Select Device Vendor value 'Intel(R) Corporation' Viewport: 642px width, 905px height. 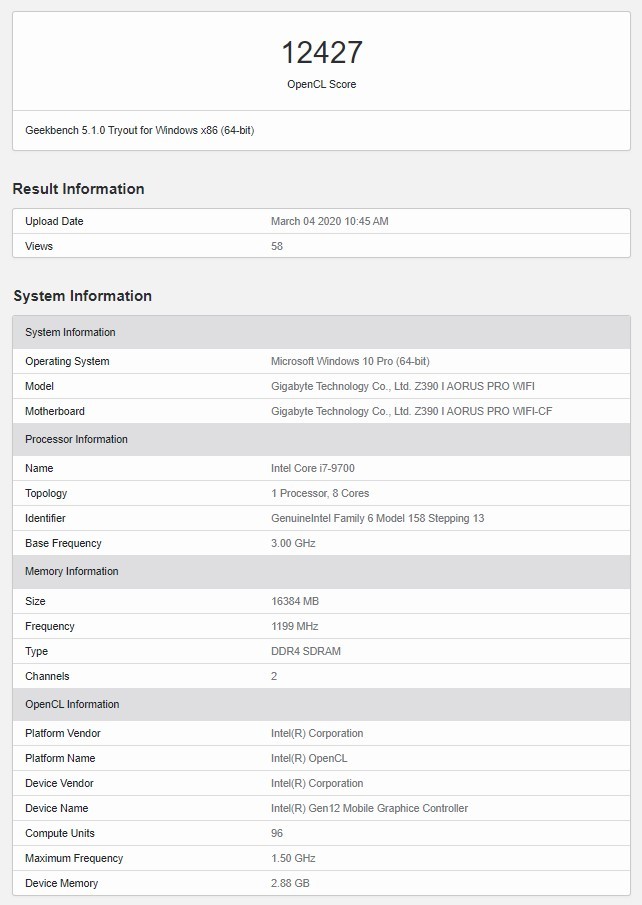(x=317, y=783)
